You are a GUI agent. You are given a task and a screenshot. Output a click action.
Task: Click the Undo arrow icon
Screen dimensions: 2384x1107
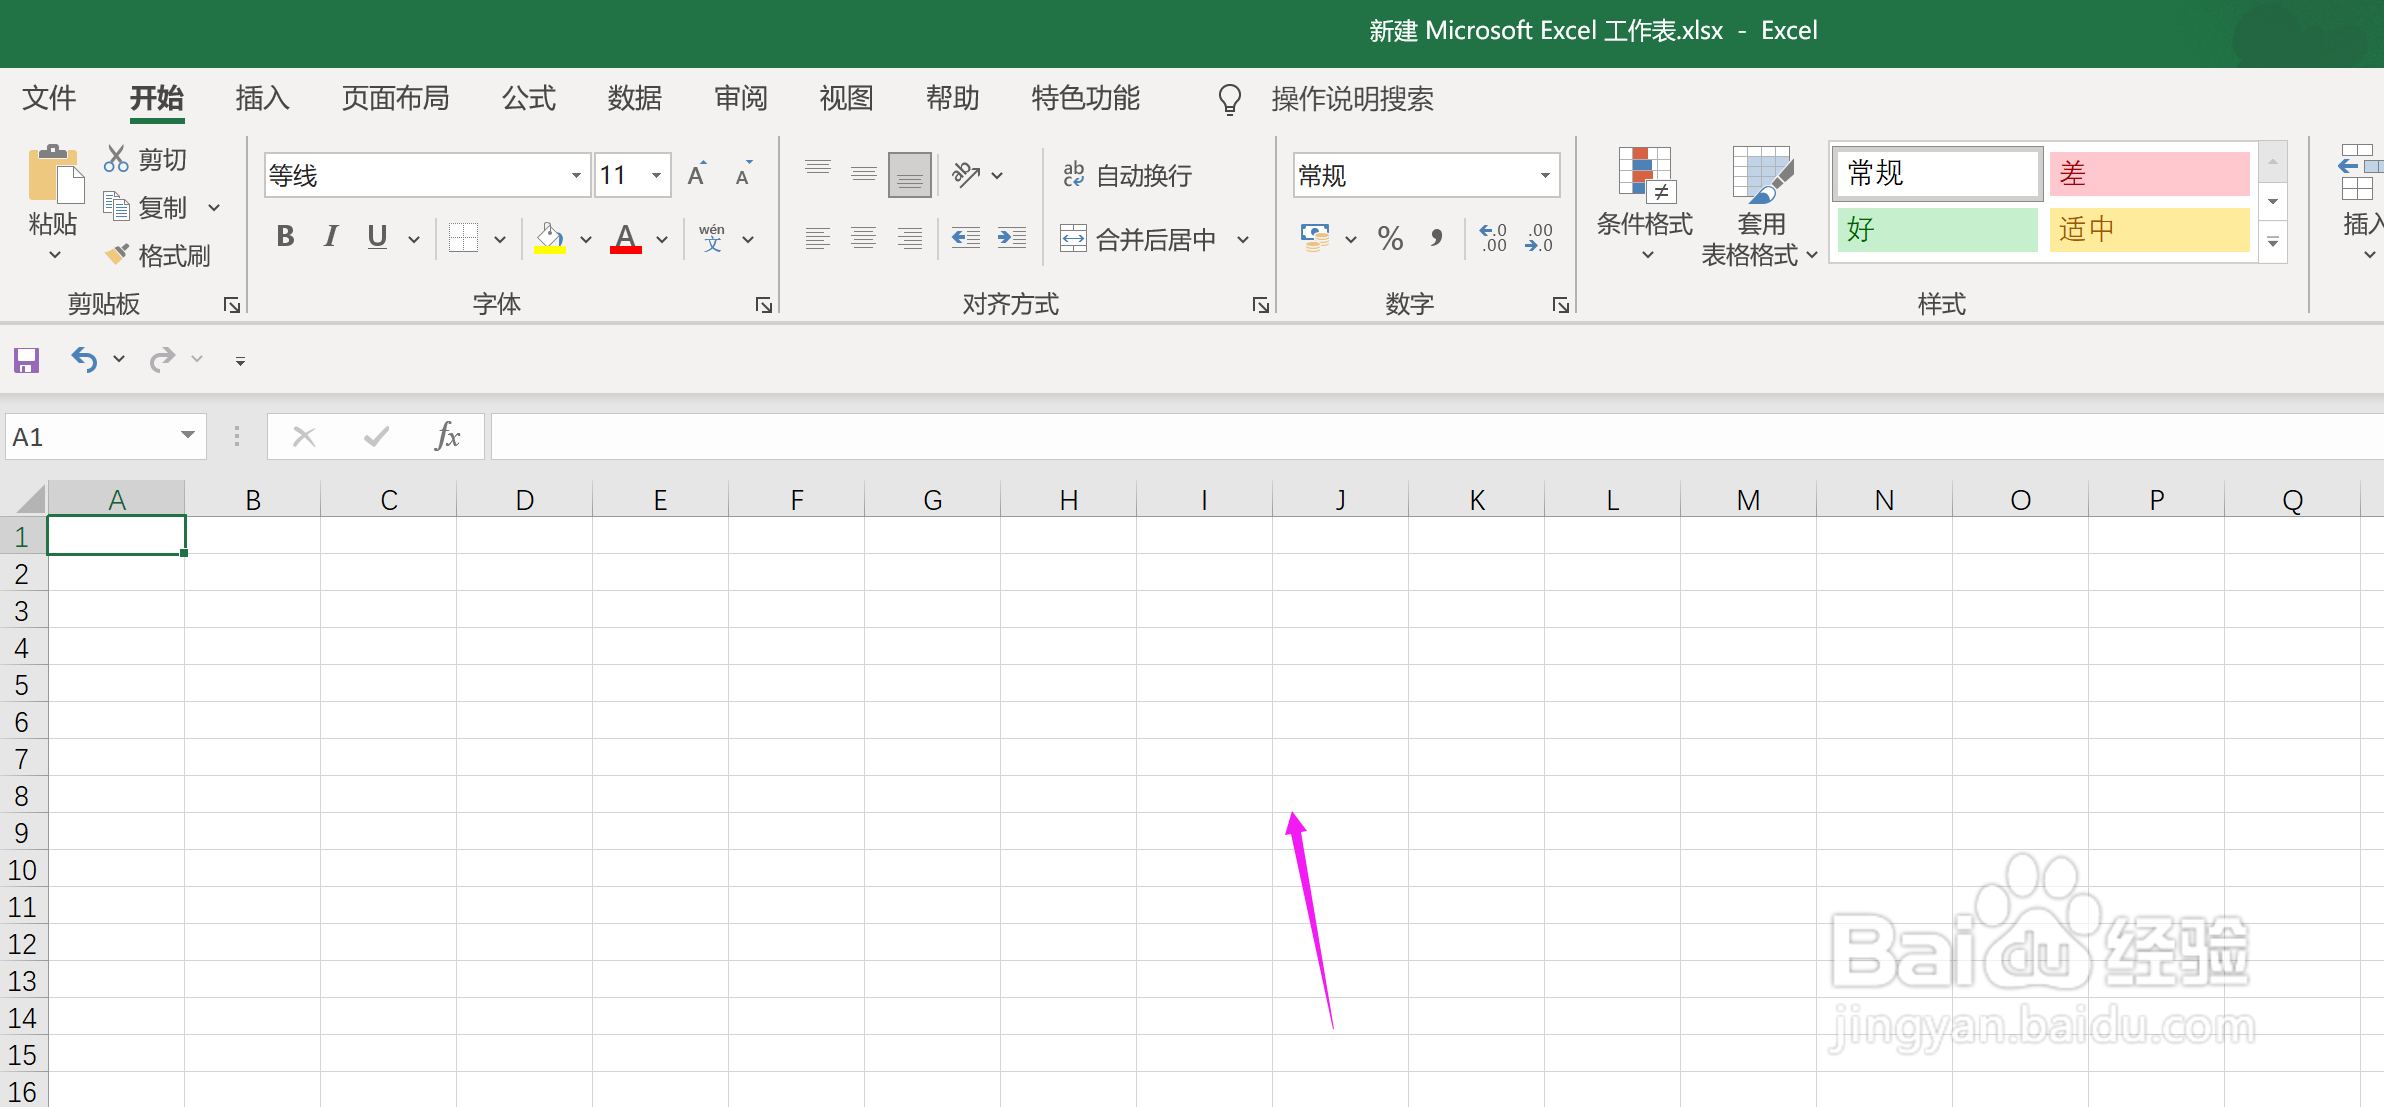click(85, 359)
